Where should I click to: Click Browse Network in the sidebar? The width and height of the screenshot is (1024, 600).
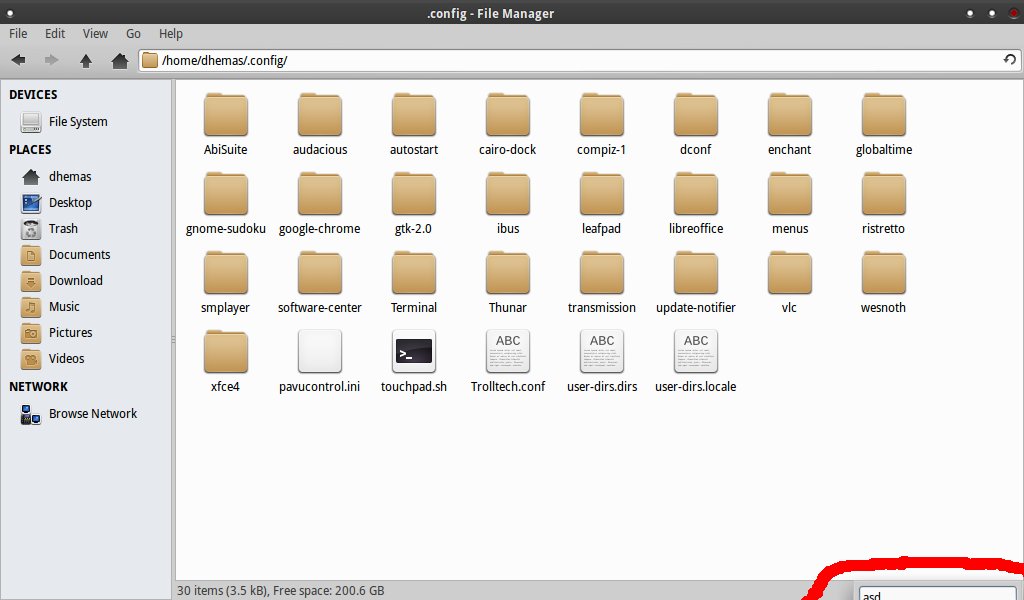(92, 413)
